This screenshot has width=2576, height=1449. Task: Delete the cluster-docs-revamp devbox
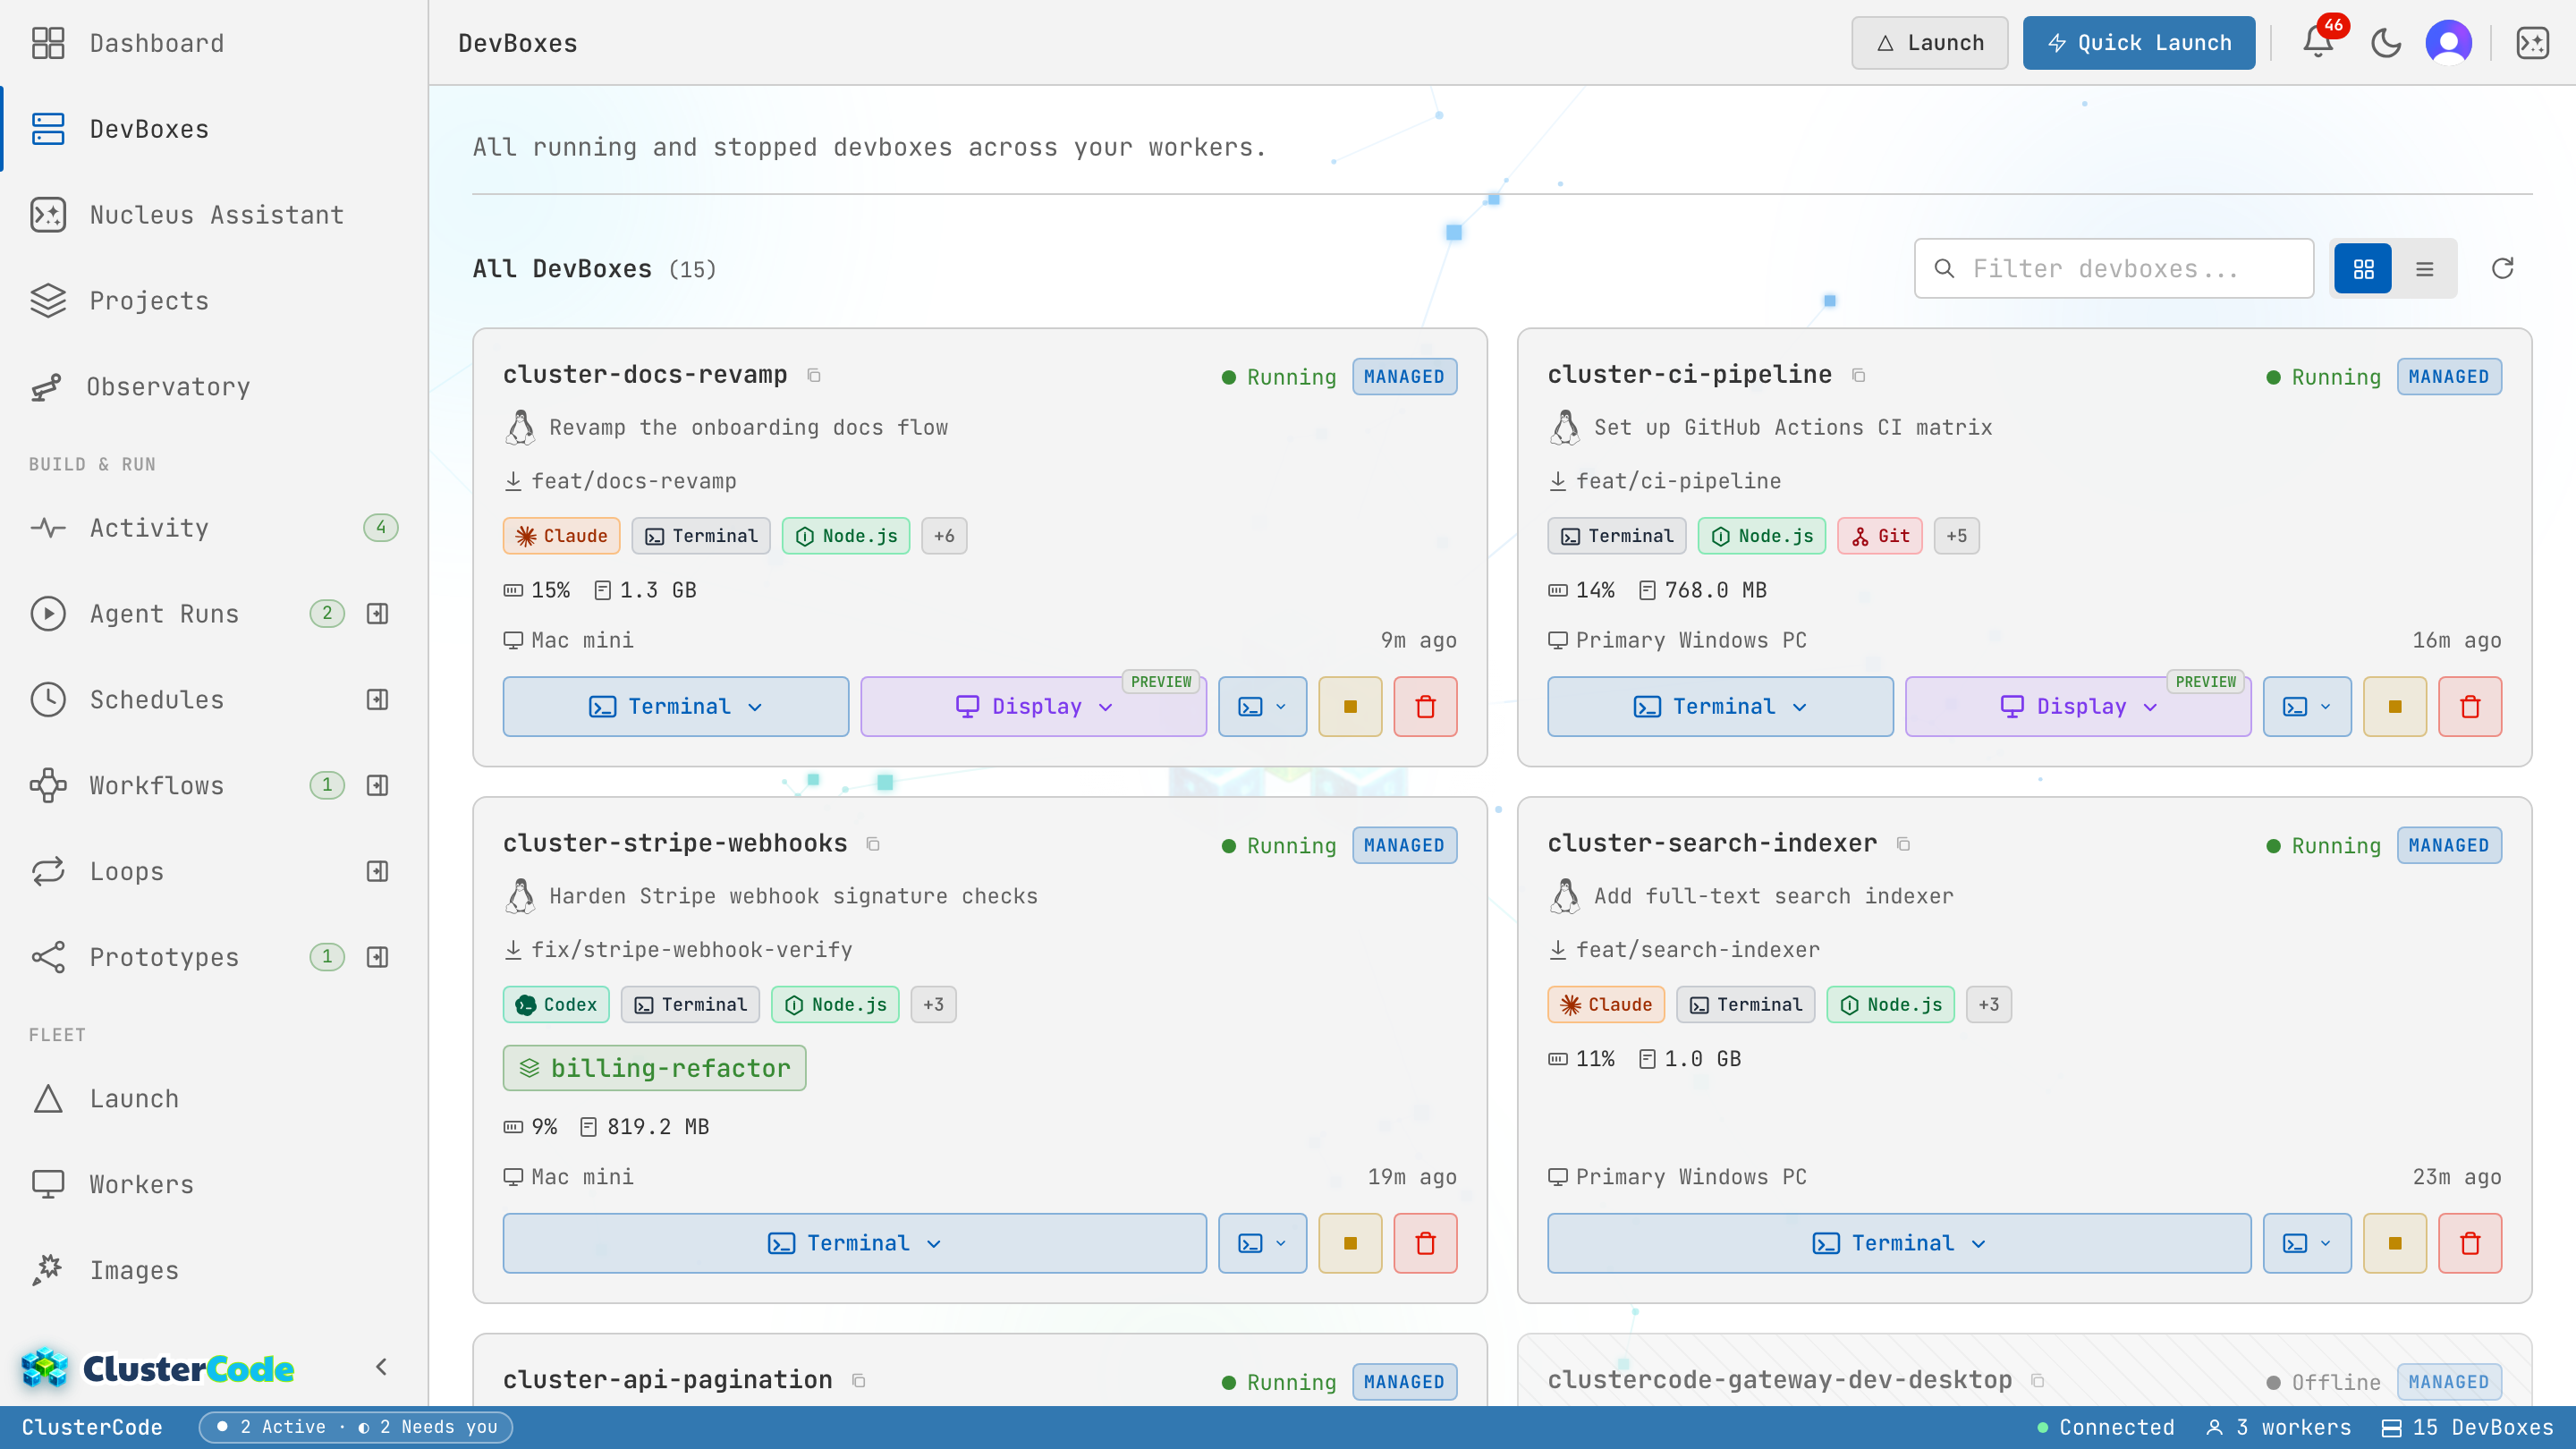point(1425,707)
